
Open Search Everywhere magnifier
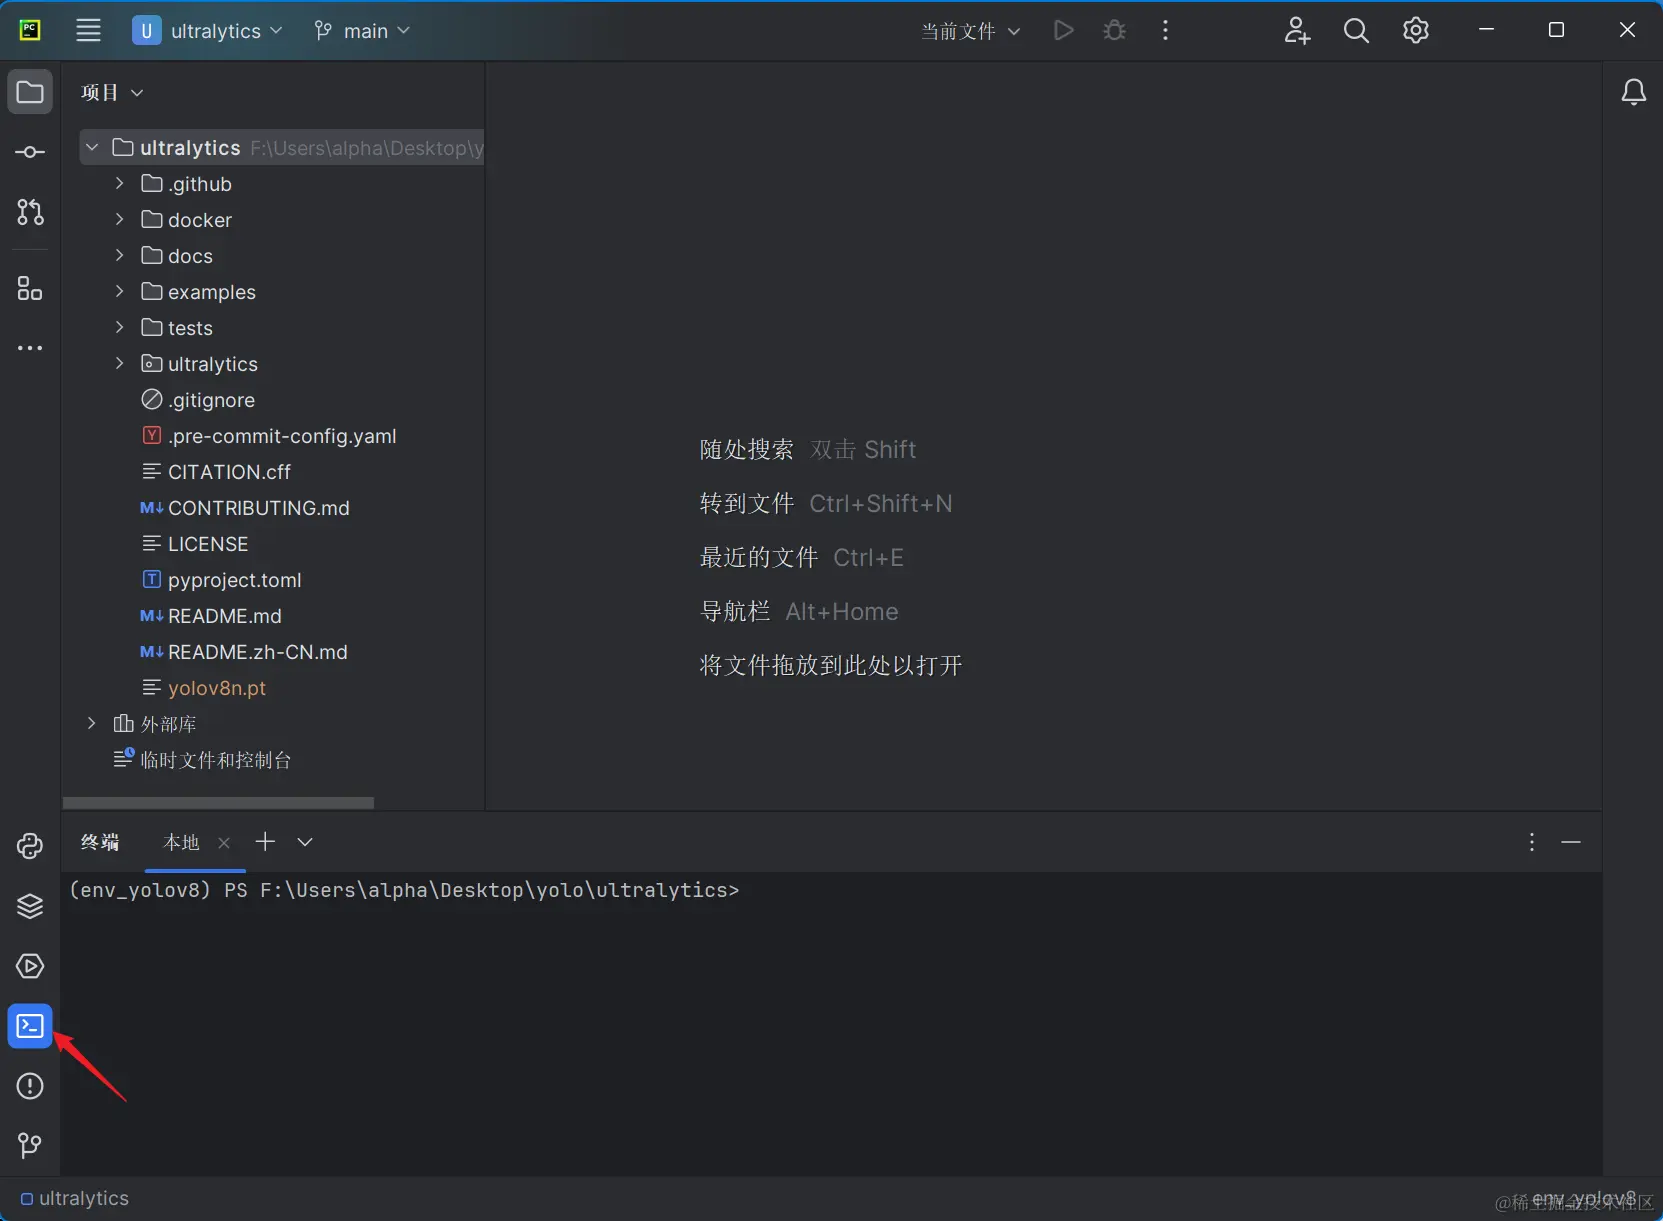pyautogui.click(x=1356, y=30)
